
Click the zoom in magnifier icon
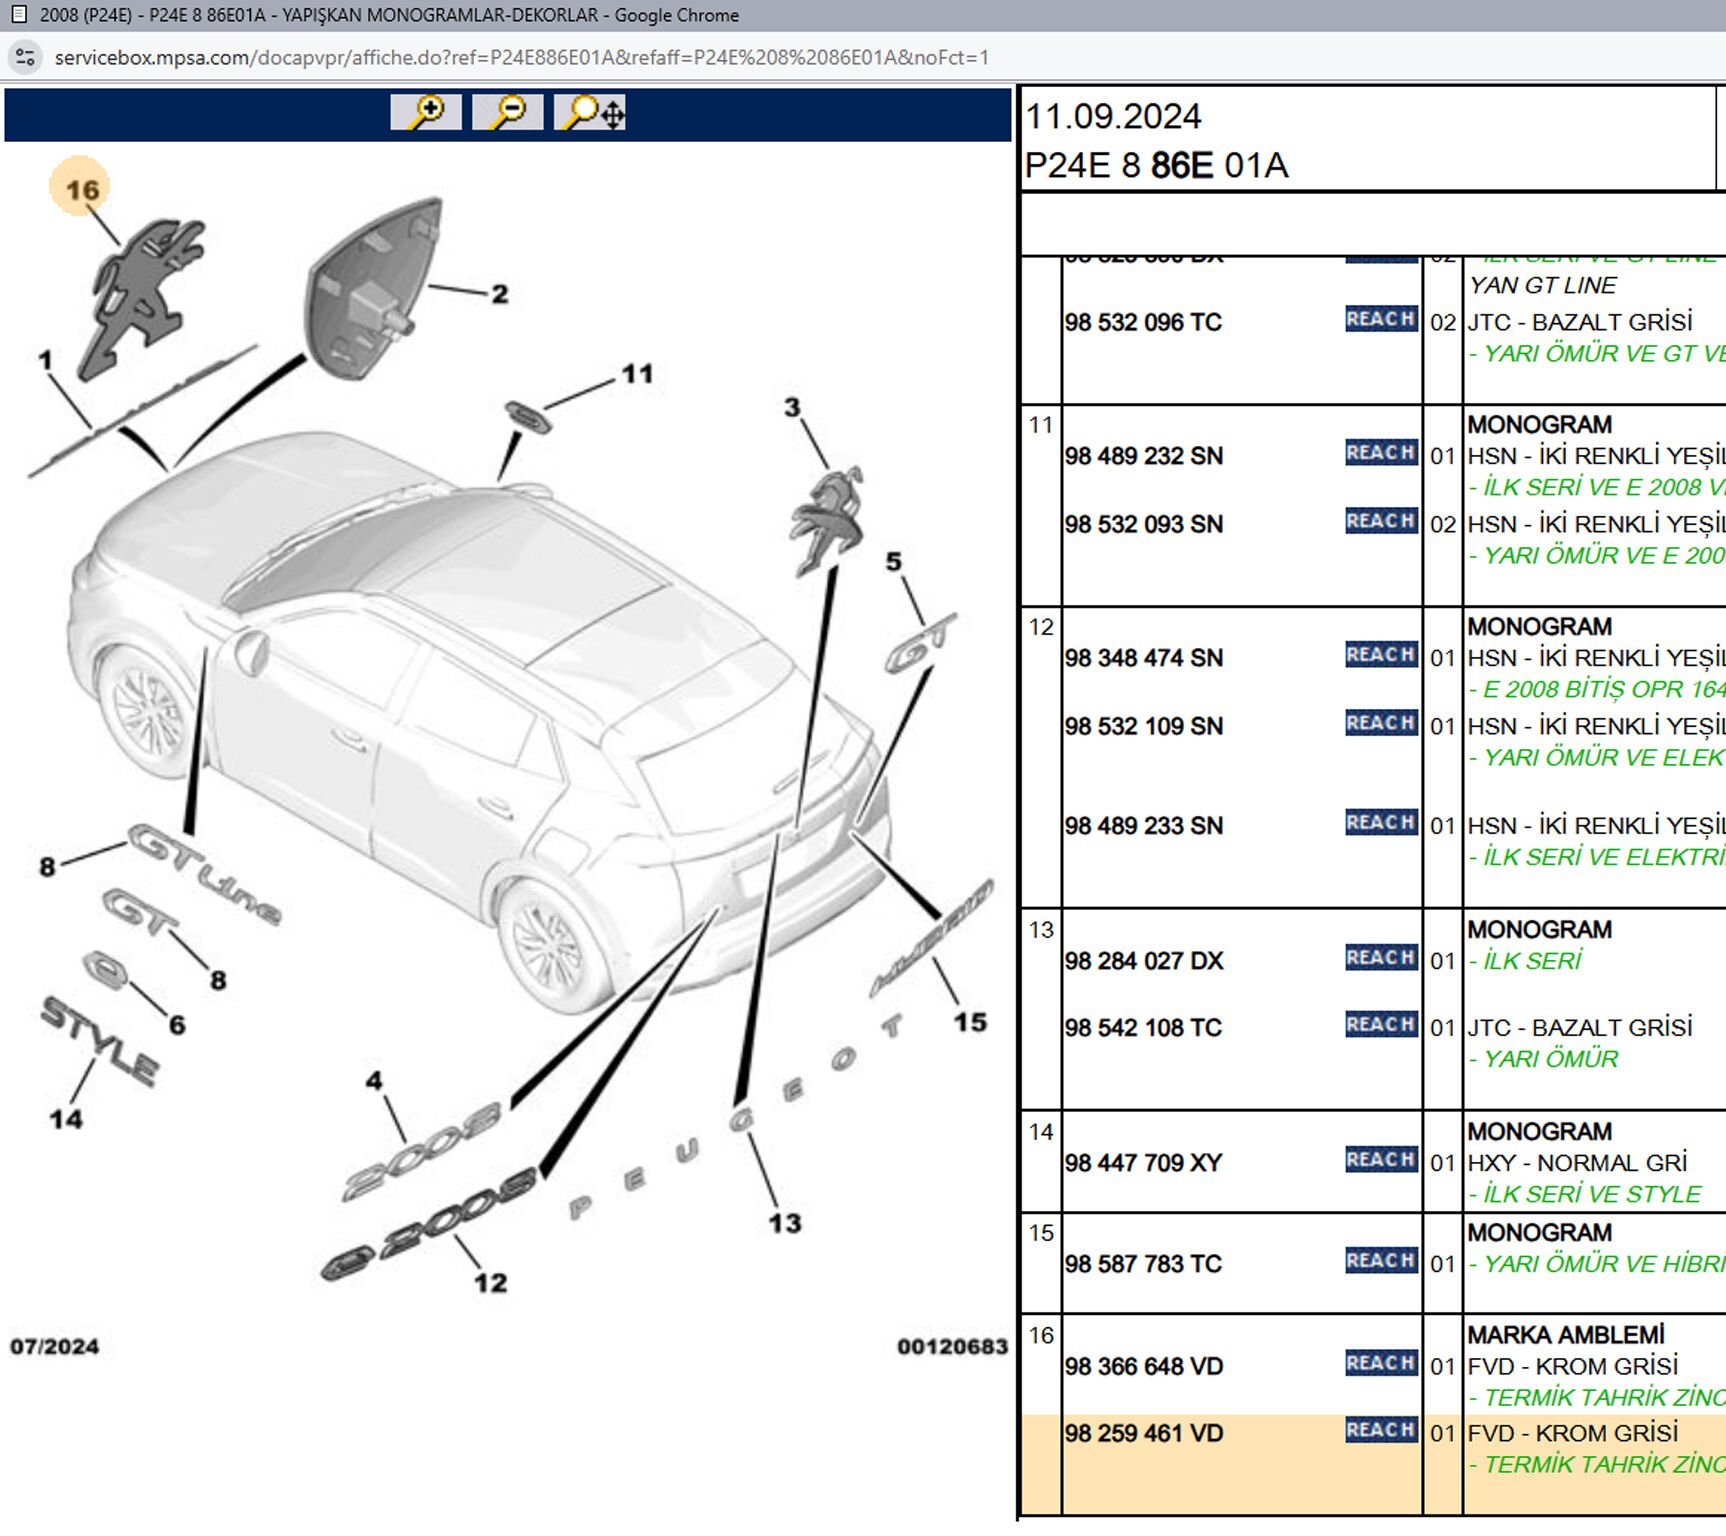click(426, 112)
